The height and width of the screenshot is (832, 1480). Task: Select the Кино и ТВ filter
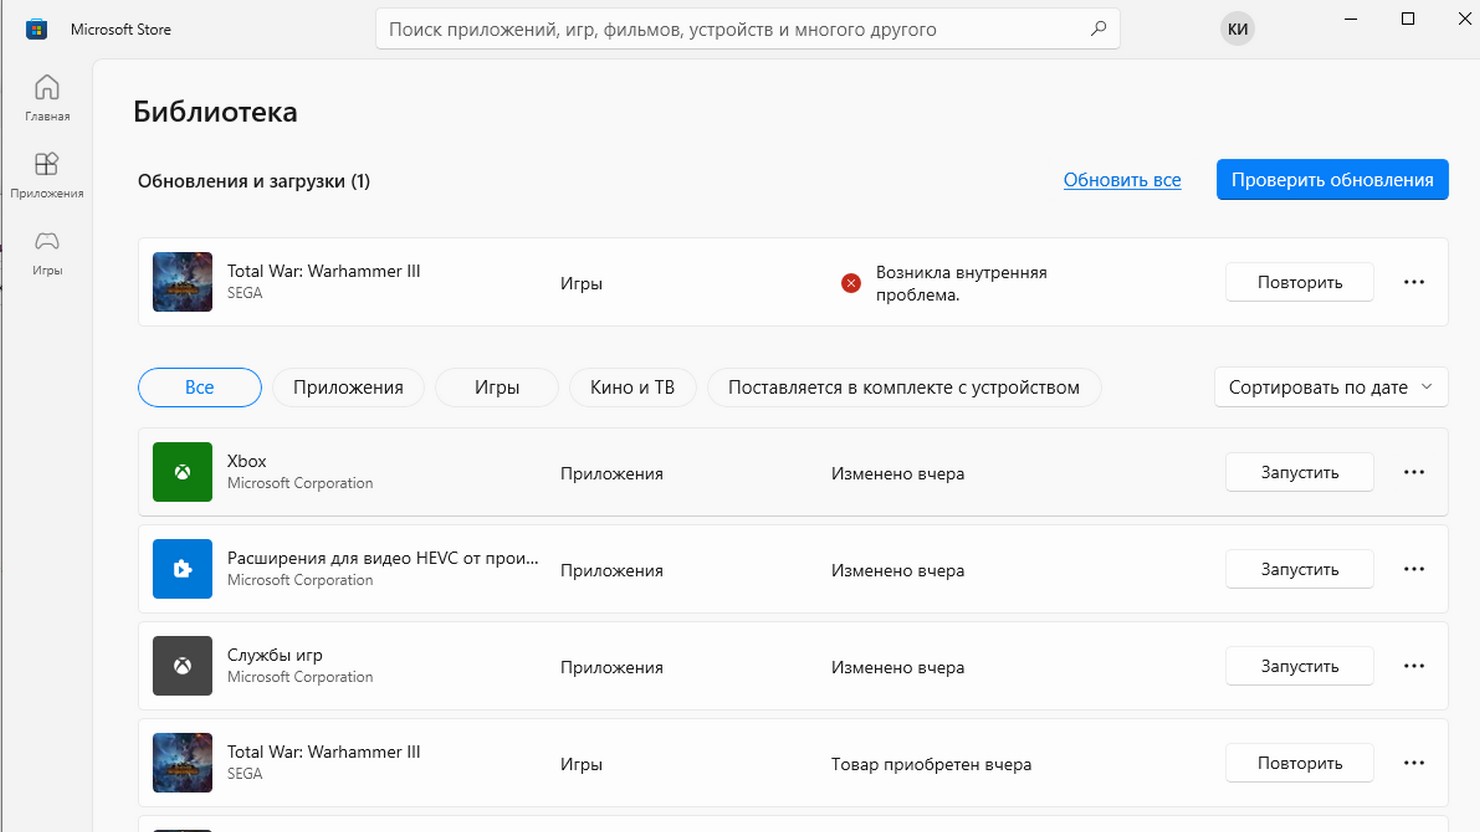pos(632,387)
